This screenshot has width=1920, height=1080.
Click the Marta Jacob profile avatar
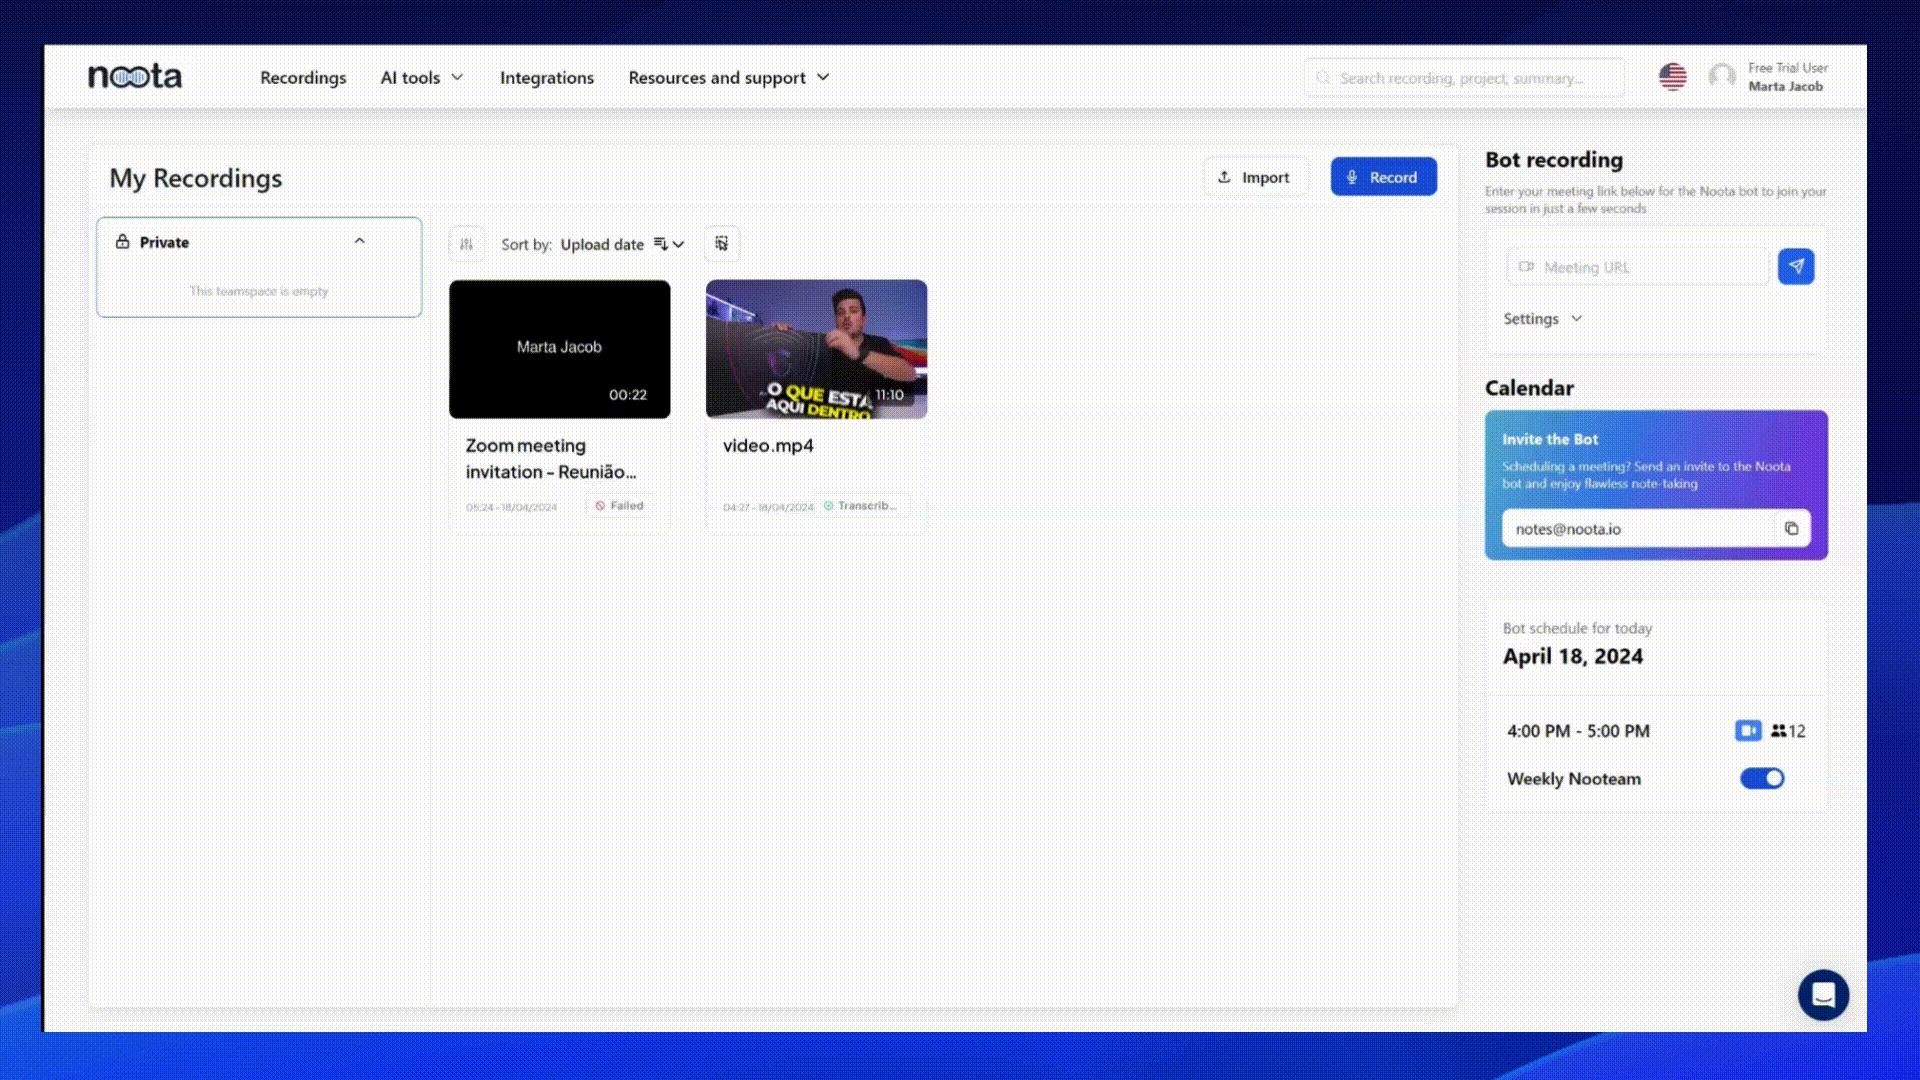[x=1722, y=77]
